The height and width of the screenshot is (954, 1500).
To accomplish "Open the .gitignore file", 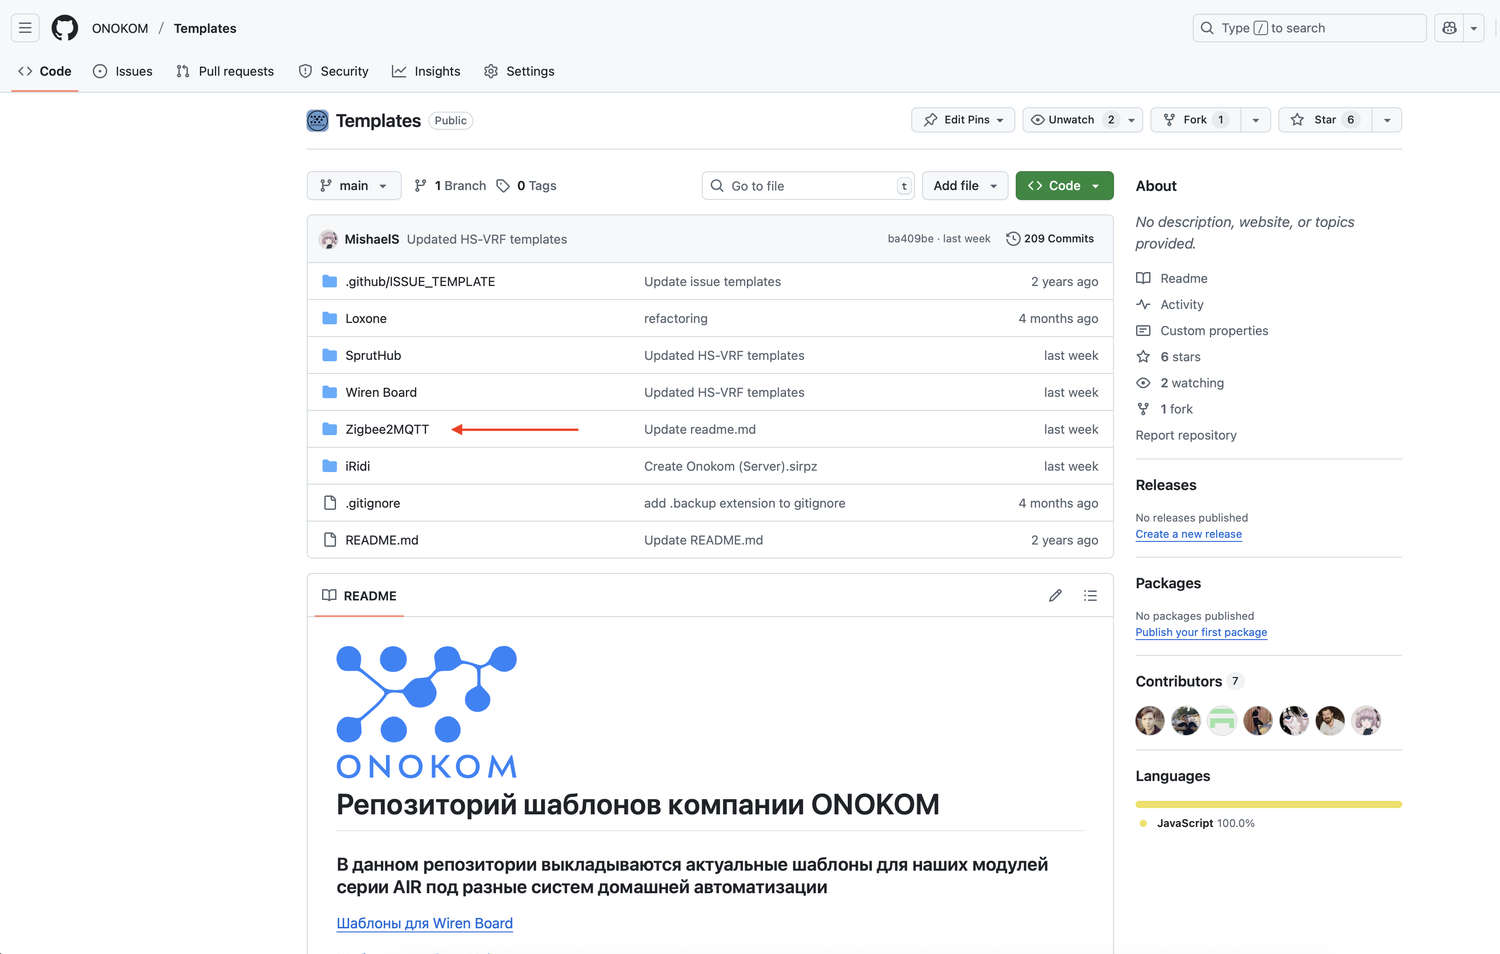I will (373, 504).
